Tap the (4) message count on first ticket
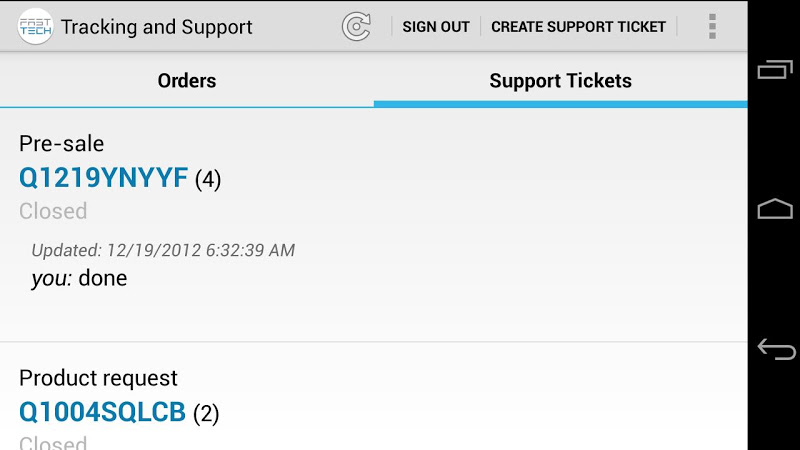This screenshot has width=800, height=450. coord(208,180)
